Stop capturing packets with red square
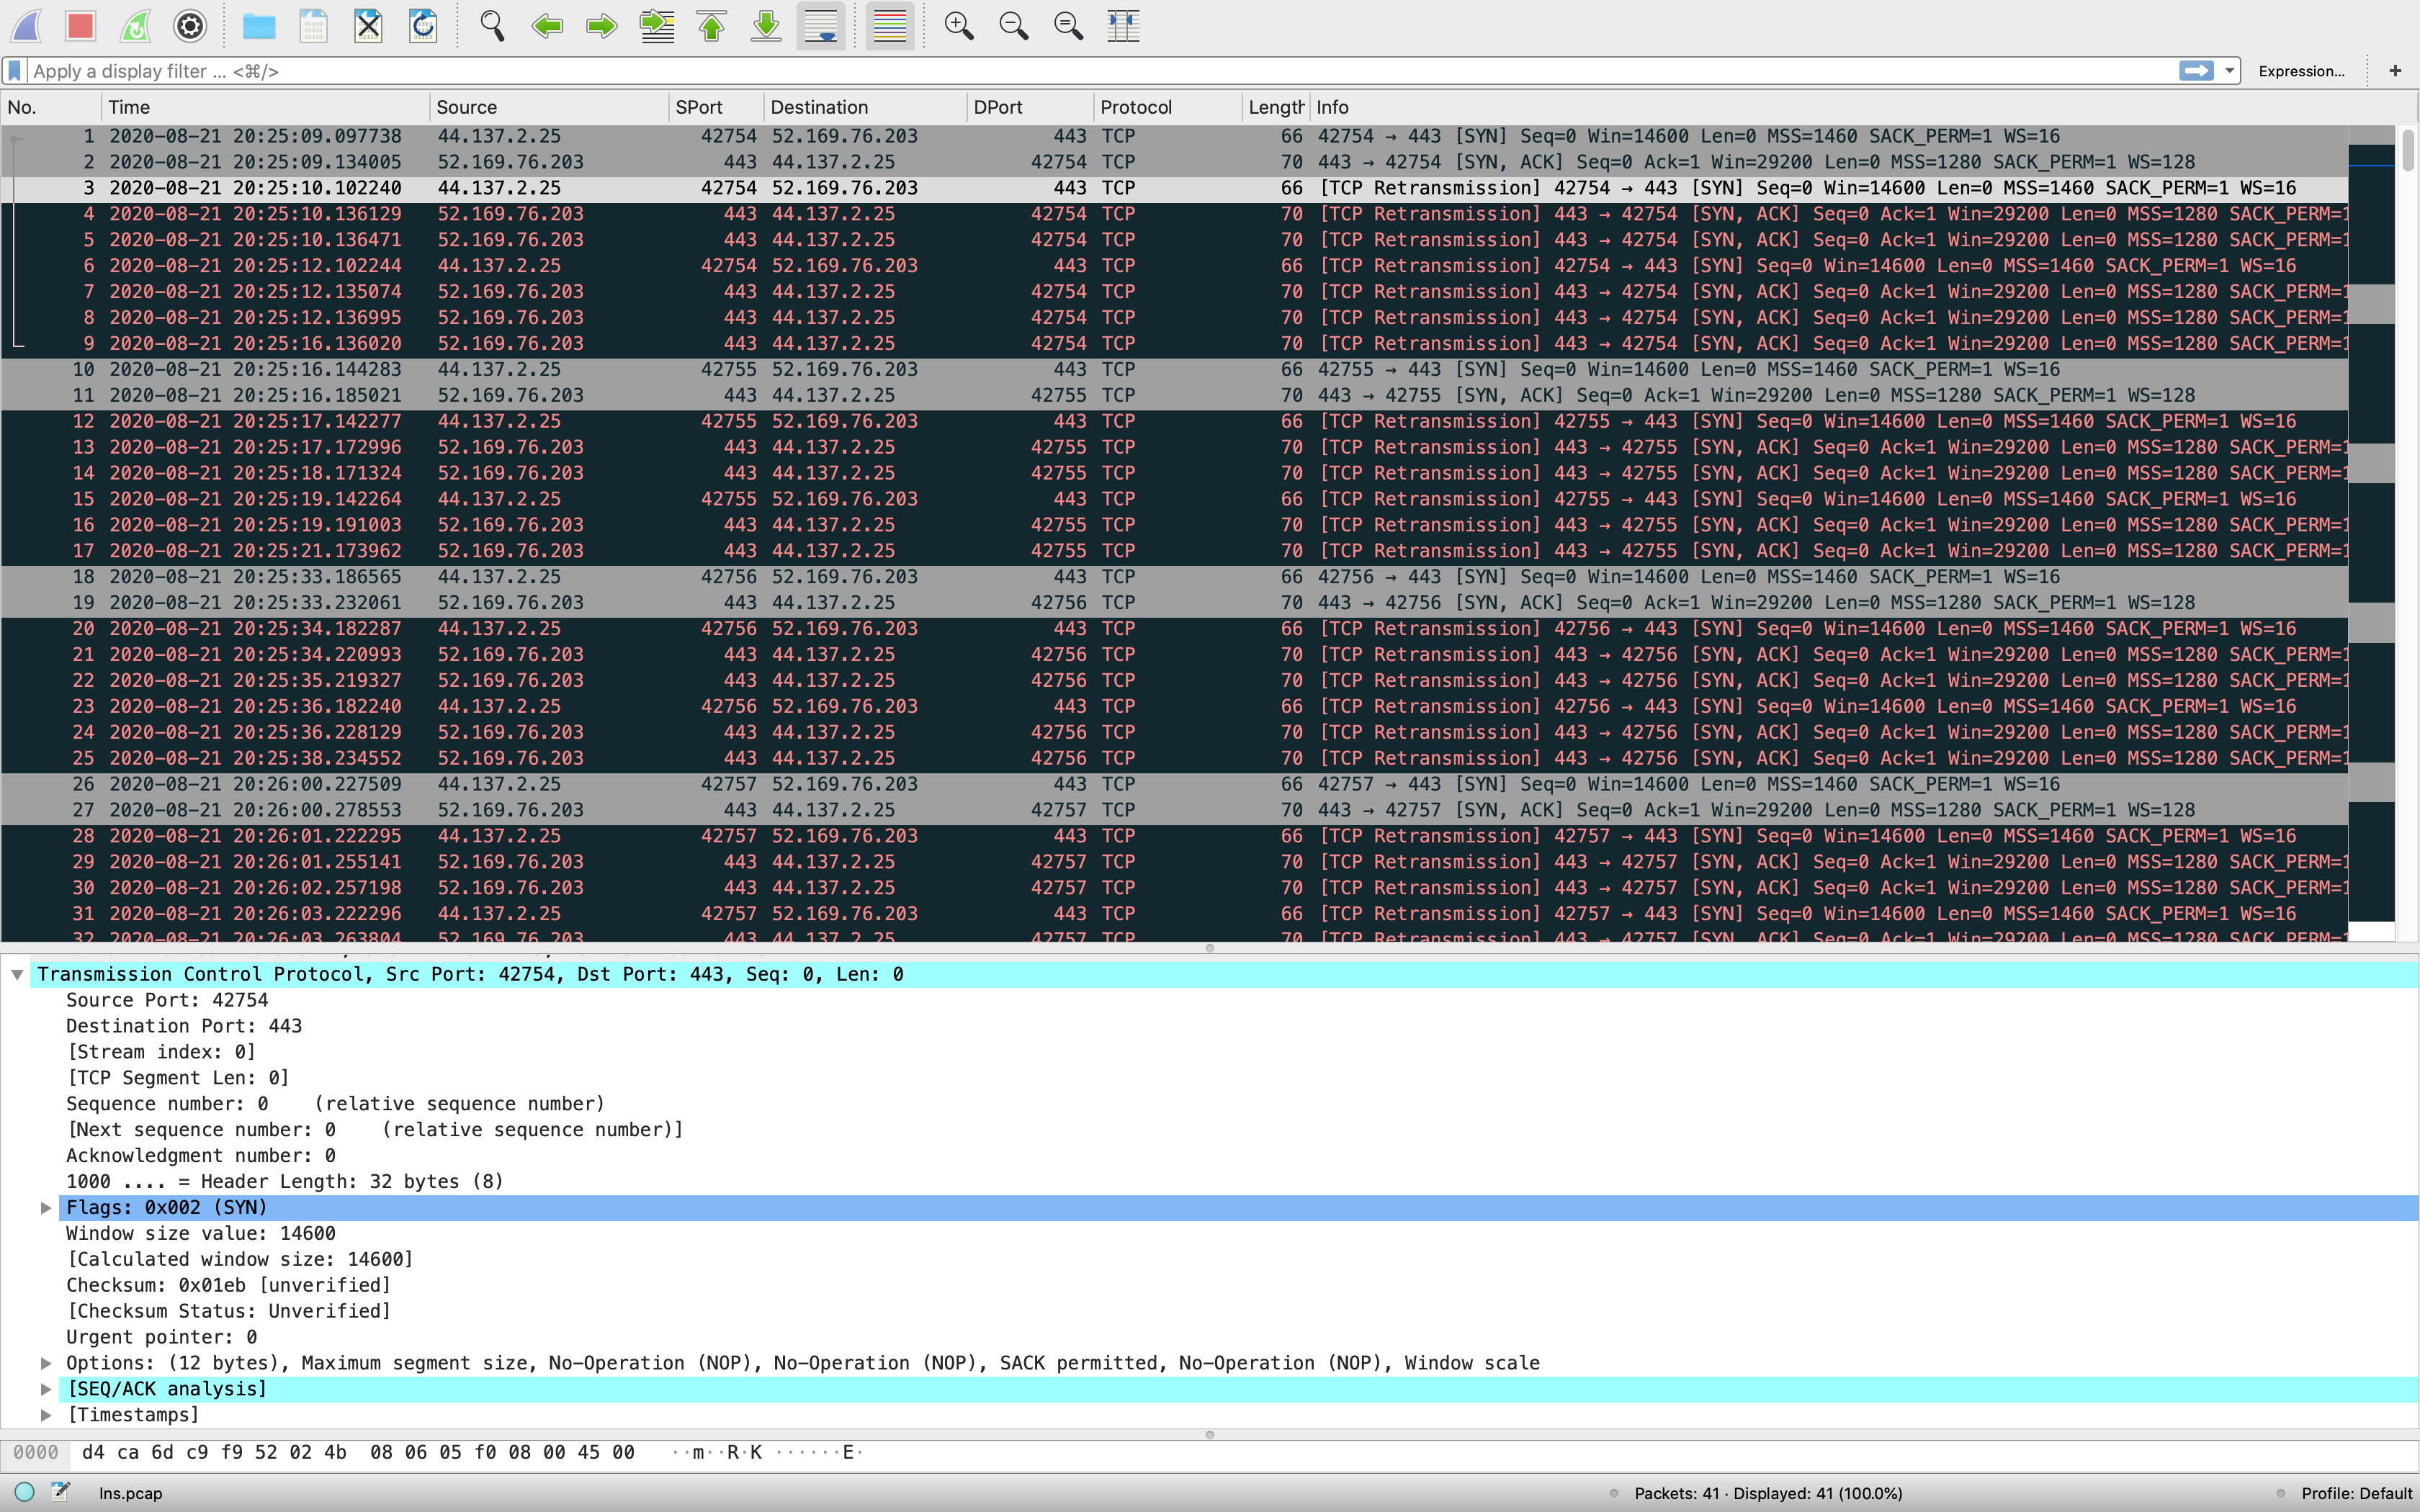The image size is (2420, 1512). (80, 26)
